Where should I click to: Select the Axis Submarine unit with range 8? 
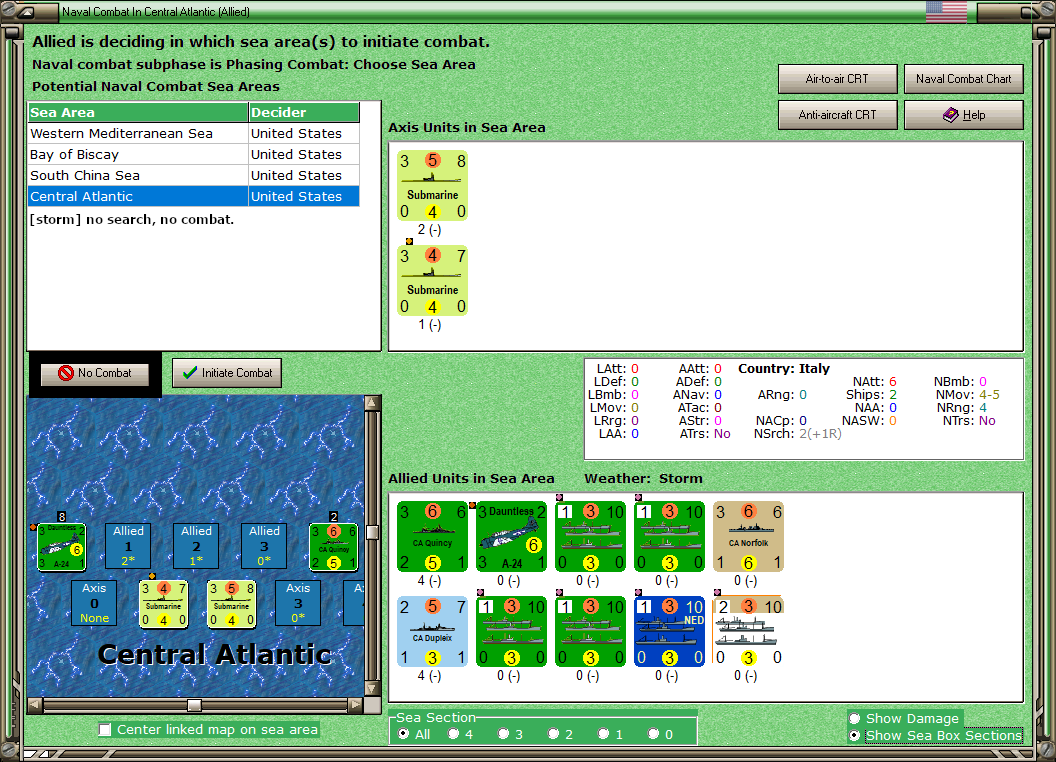click(x=432, y=186)
